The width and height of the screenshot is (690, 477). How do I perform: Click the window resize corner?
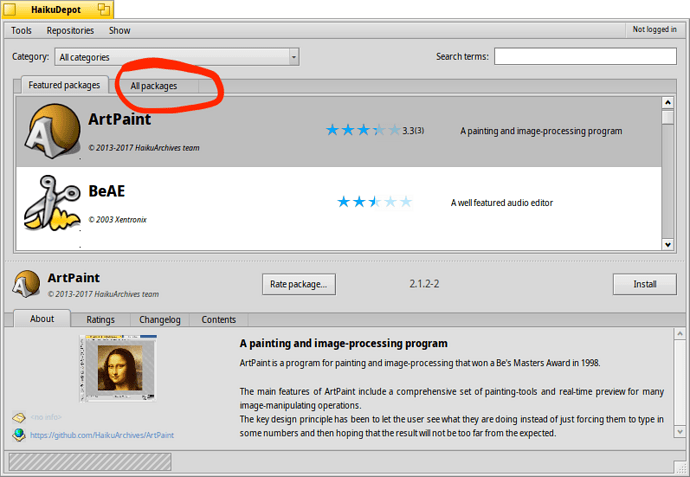click(680, 467)
